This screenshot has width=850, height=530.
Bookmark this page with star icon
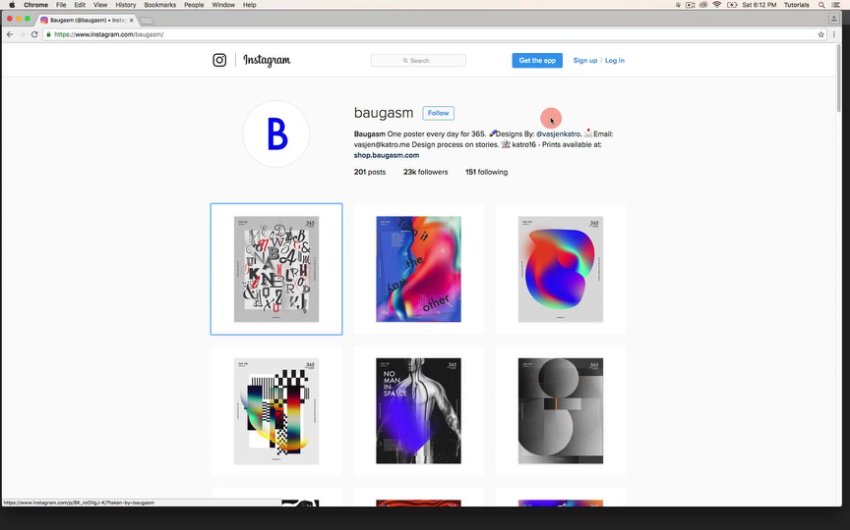tap(821, 34)
